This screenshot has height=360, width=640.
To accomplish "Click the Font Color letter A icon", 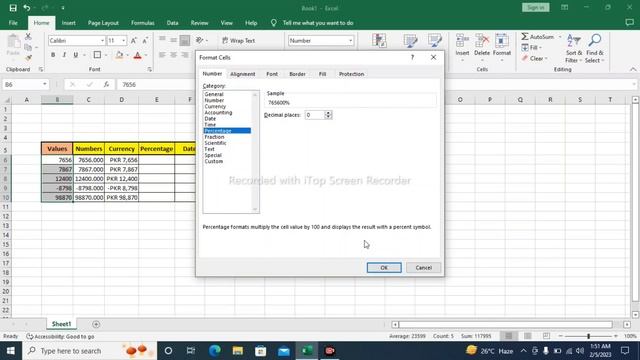I will 138,55.
